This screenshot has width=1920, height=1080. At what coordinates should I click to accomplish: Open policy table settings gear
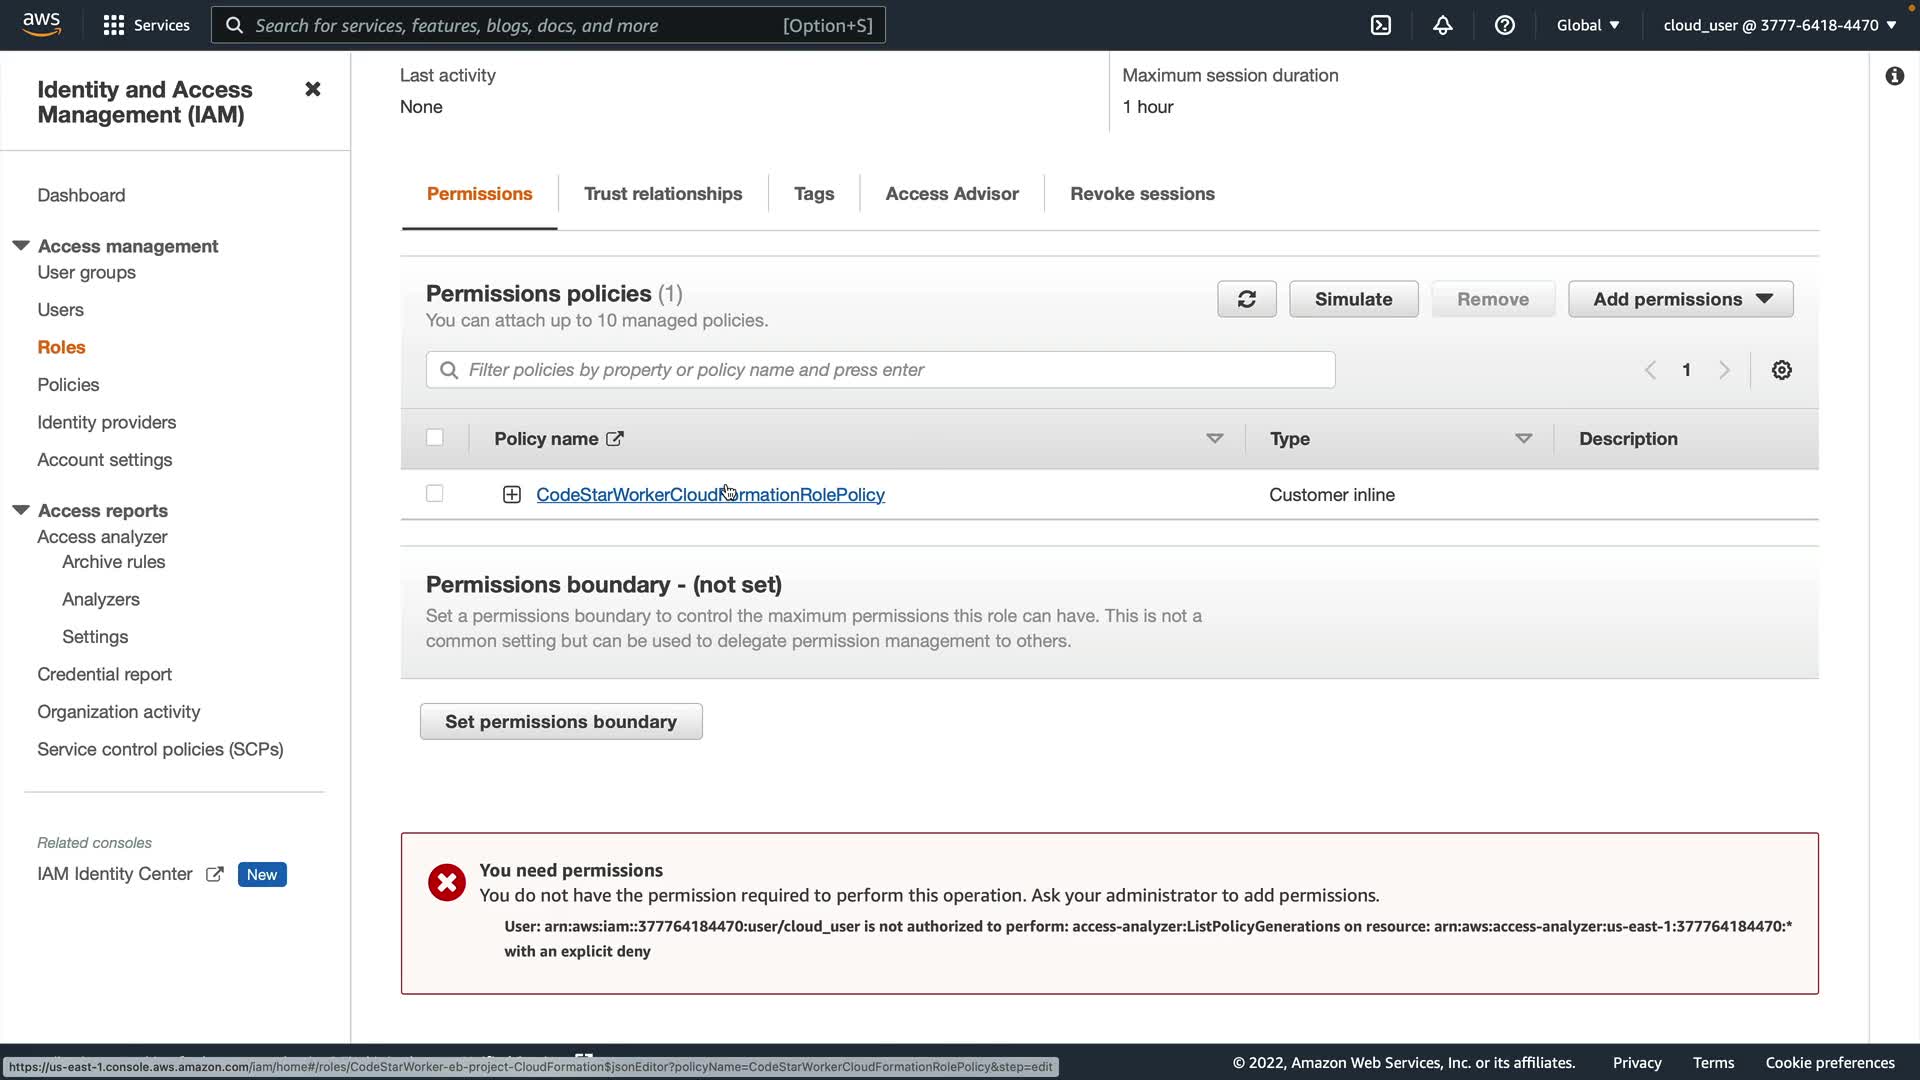1781,370
